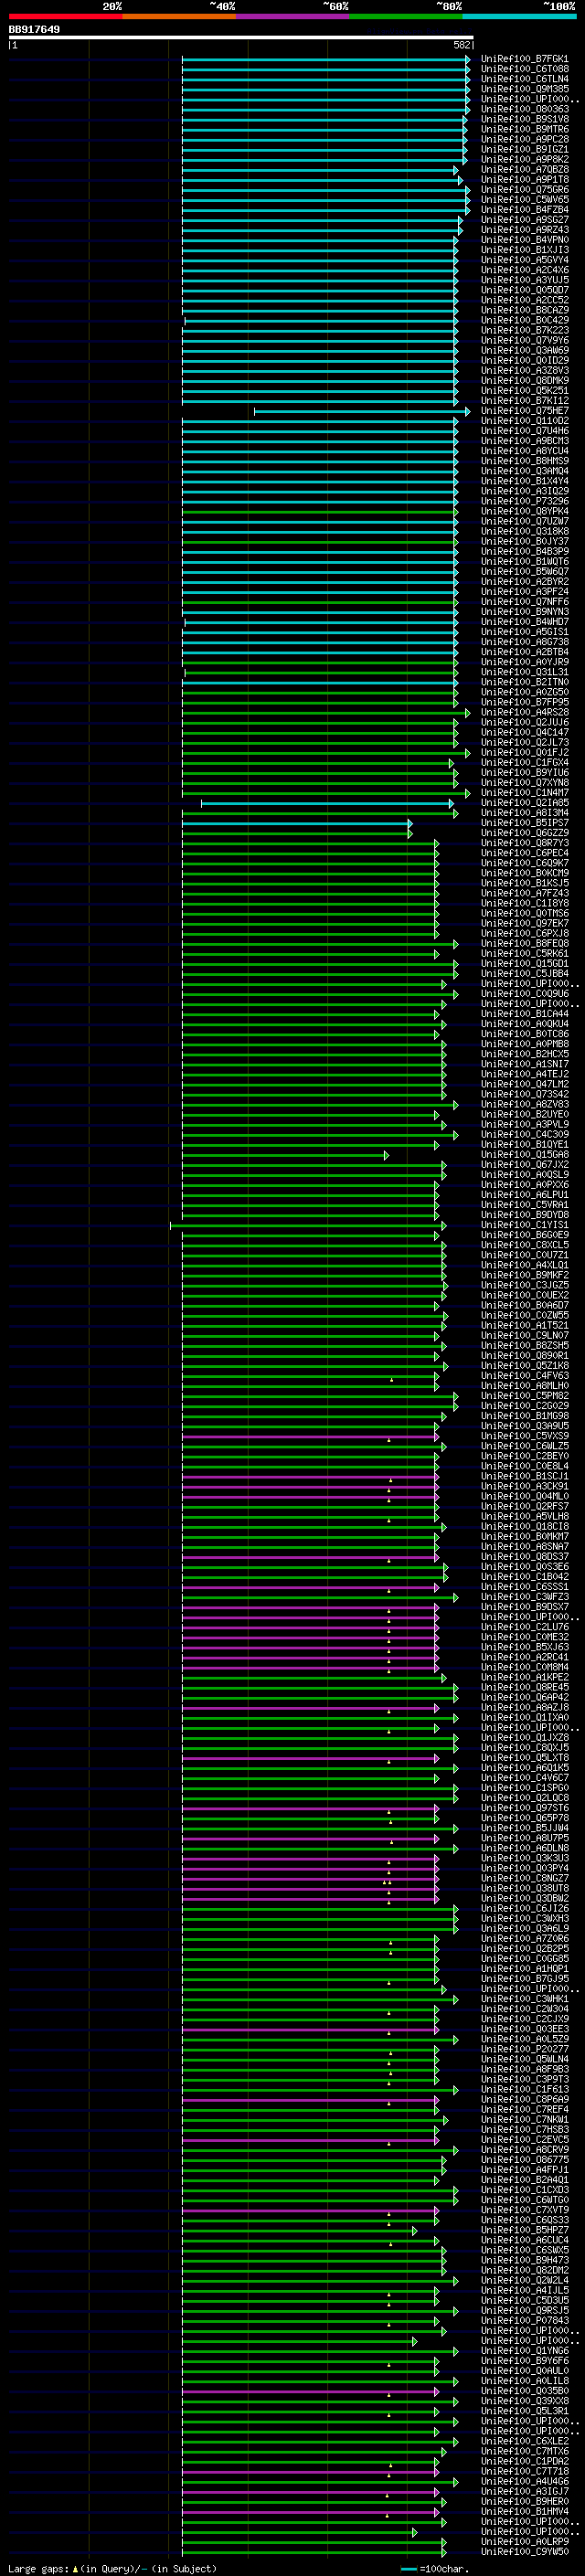The image size is (585, 2576).
Task: Open hit UniRef100_Q8YPK4
Action: [525, 511]
